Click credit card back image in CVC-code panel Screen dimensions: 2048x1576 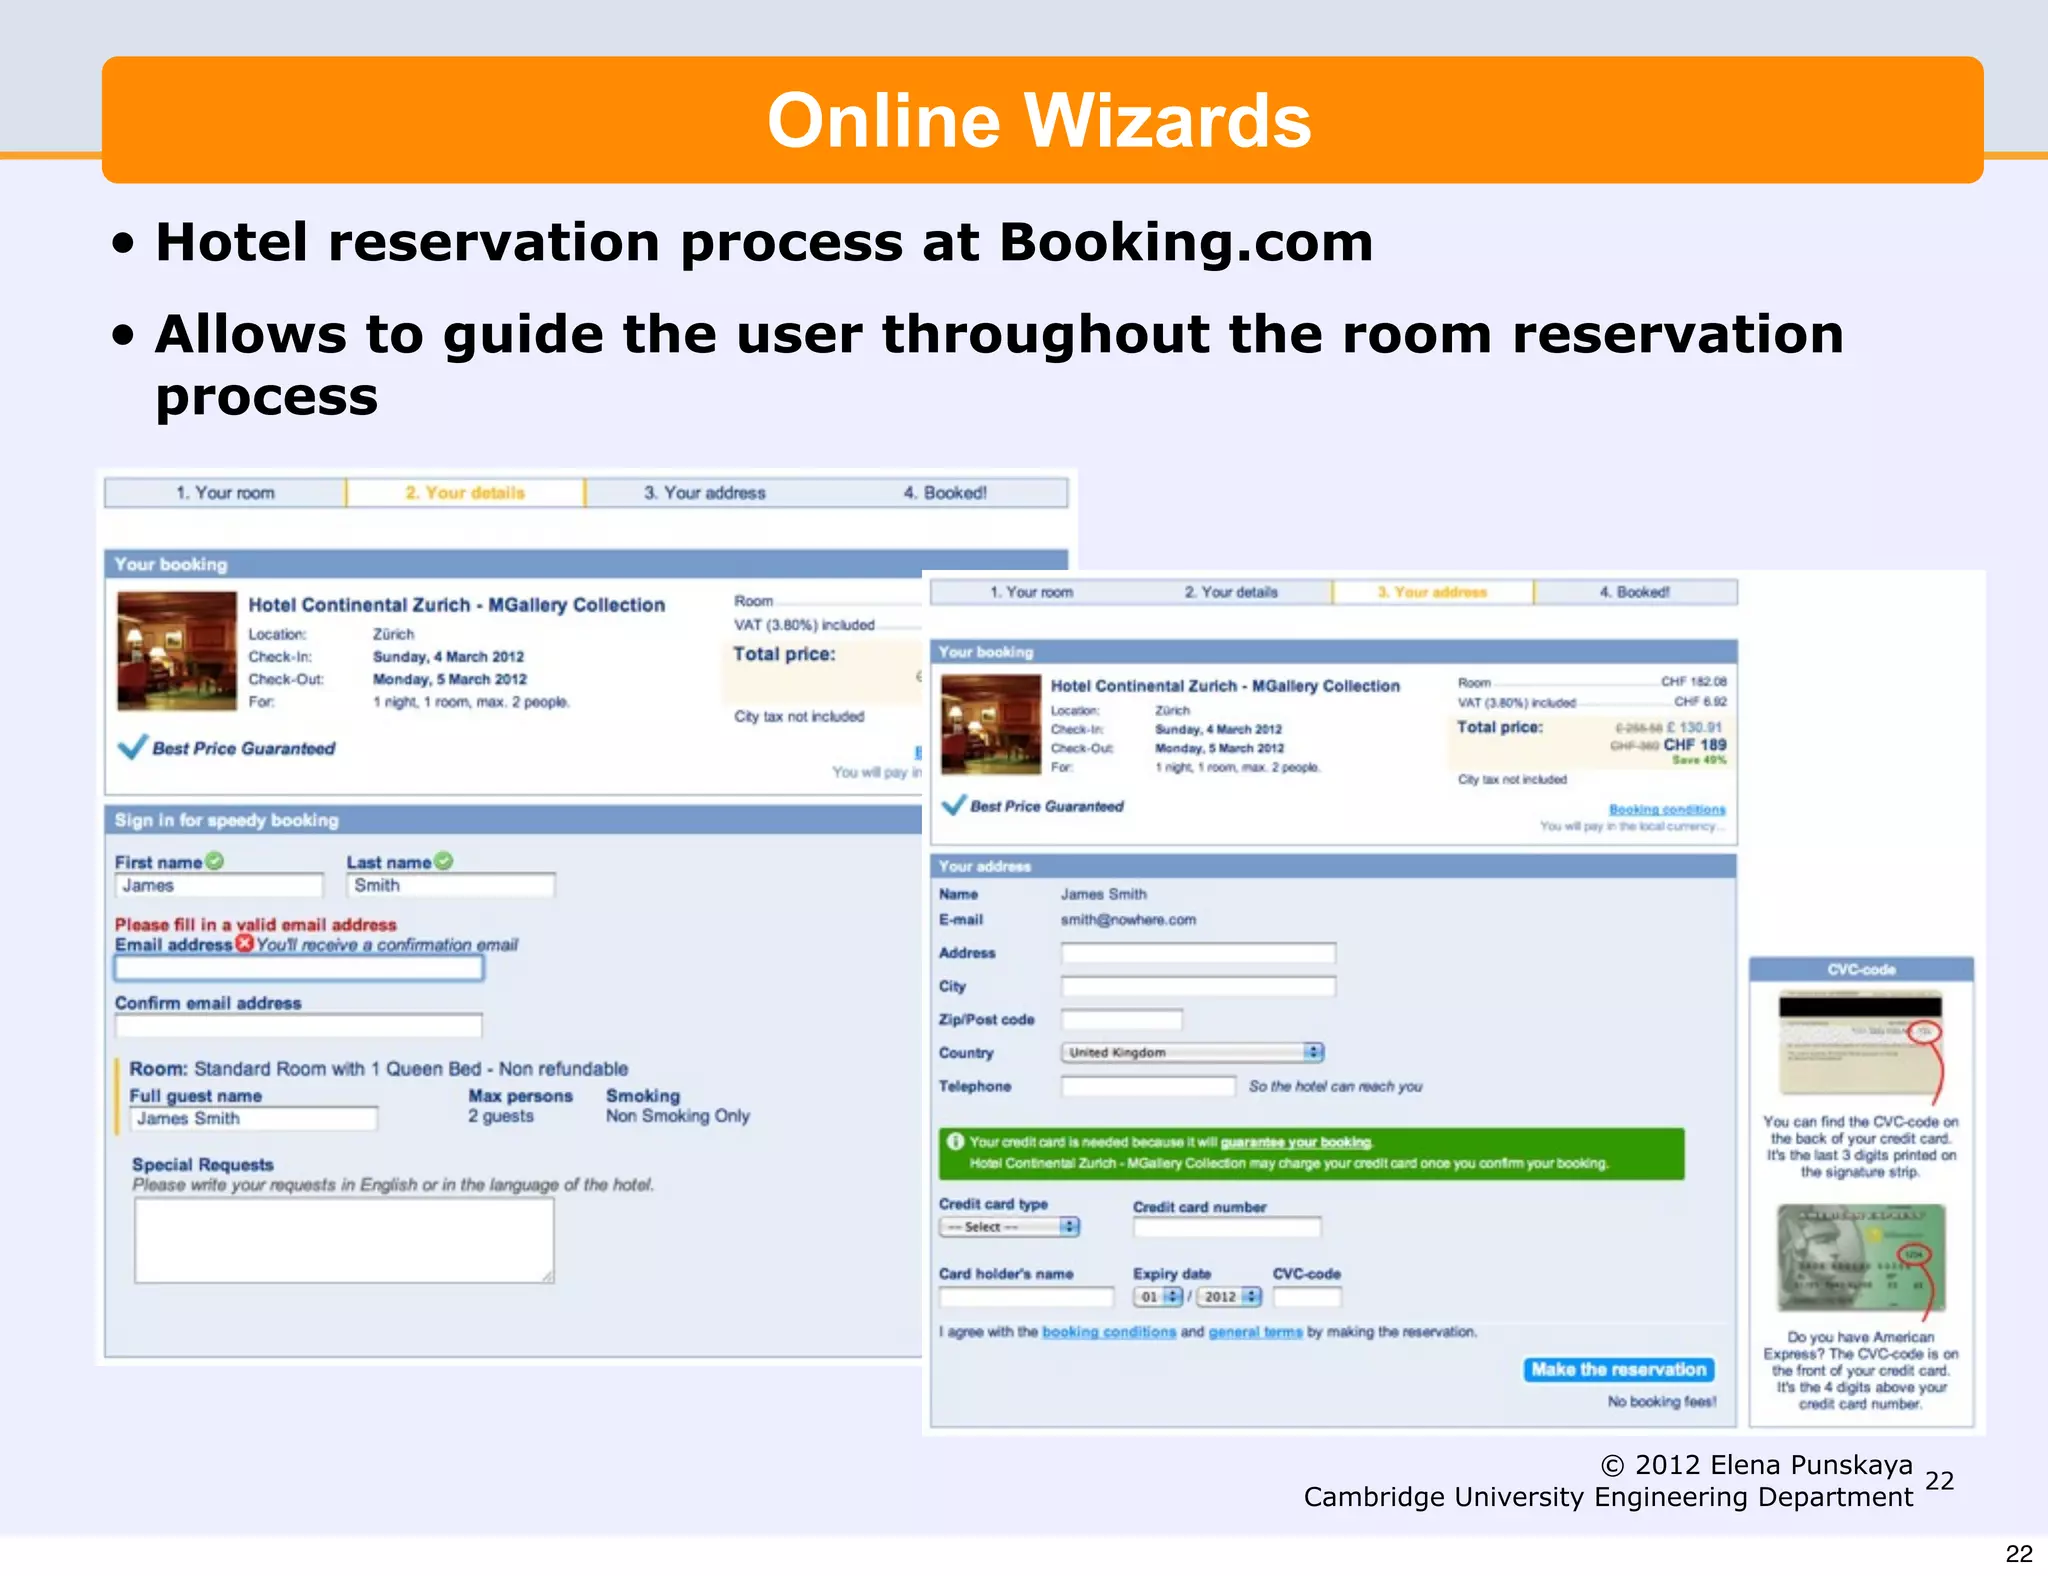click(1860, 1043)
